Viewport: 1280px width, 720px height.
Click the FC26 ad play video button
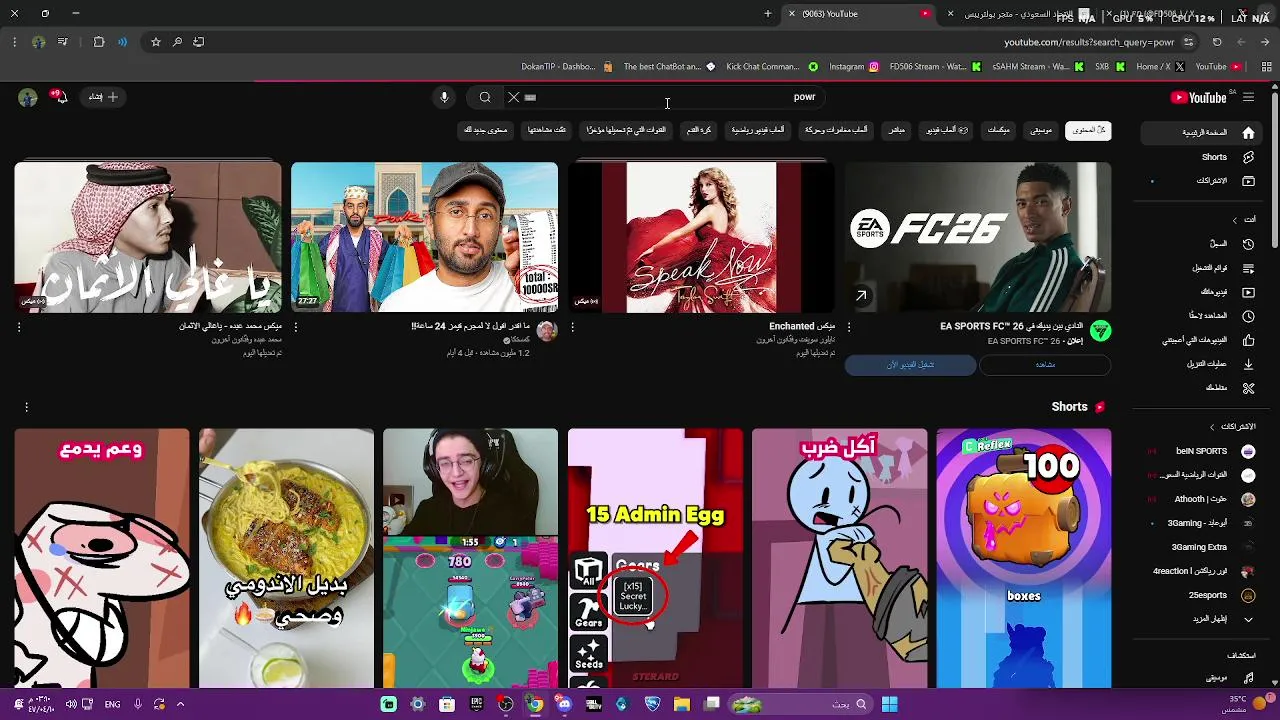coord(911,365)
